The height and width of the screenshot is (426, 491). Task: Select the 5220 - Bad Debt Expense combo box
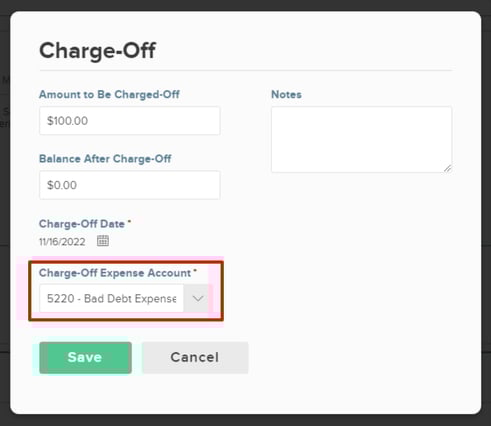126,298
